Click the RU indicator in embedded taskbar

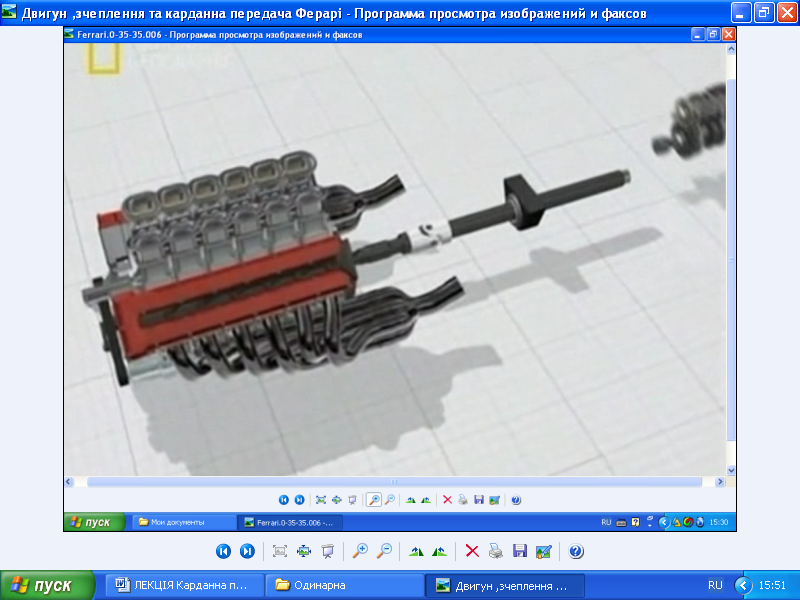[606, 522]
